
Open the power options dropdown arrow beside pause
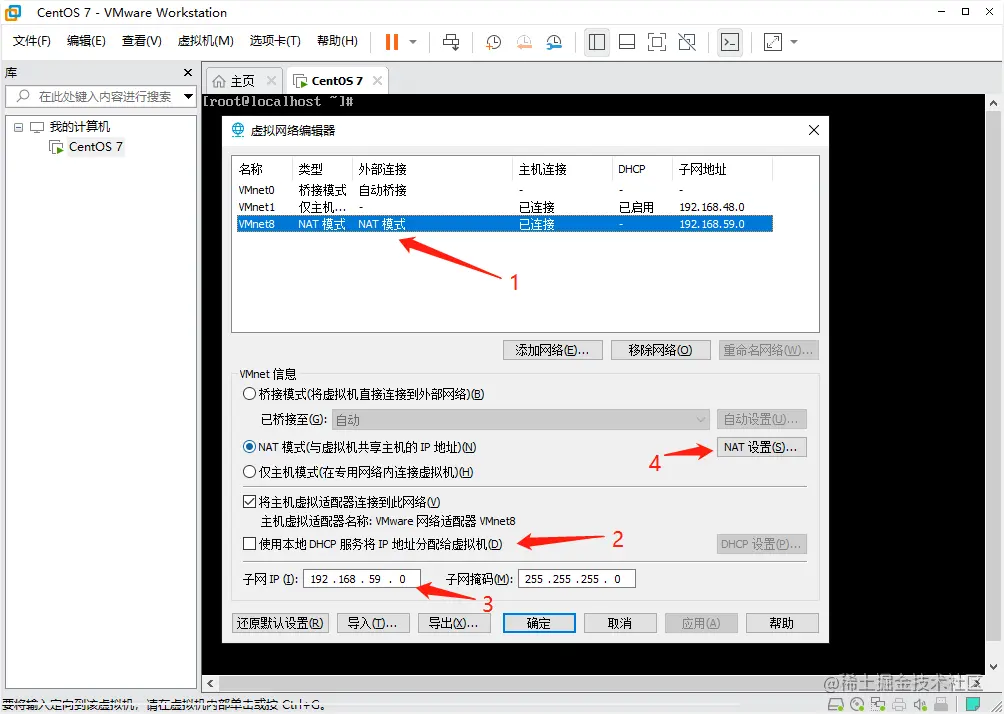(x=413, y=42)
